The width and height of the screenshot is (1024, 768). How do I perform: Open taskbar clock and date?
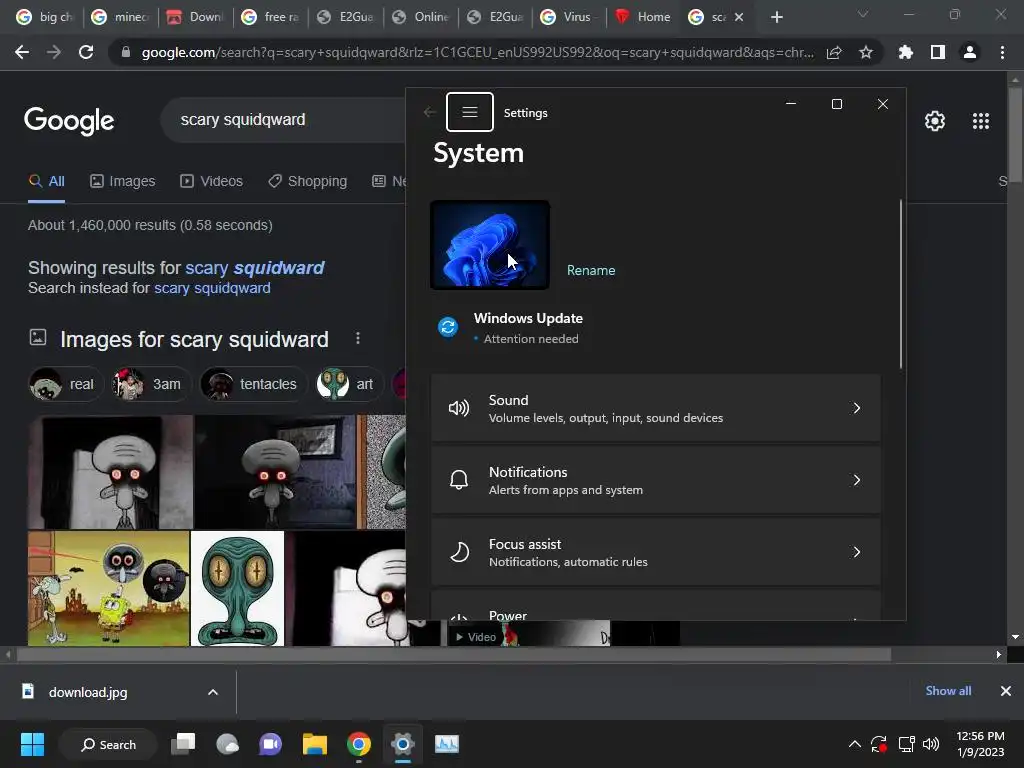[x=980, y=744]
